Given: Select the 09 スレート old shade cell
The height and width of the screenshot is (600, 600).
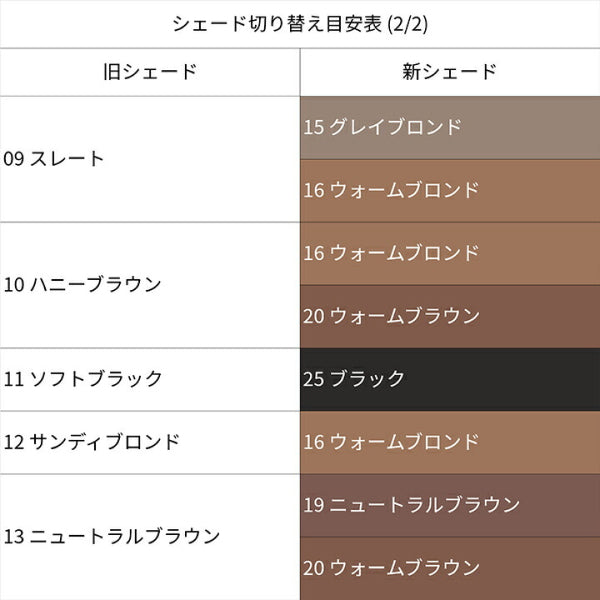Looking at the screenshot, I should 149,159.
